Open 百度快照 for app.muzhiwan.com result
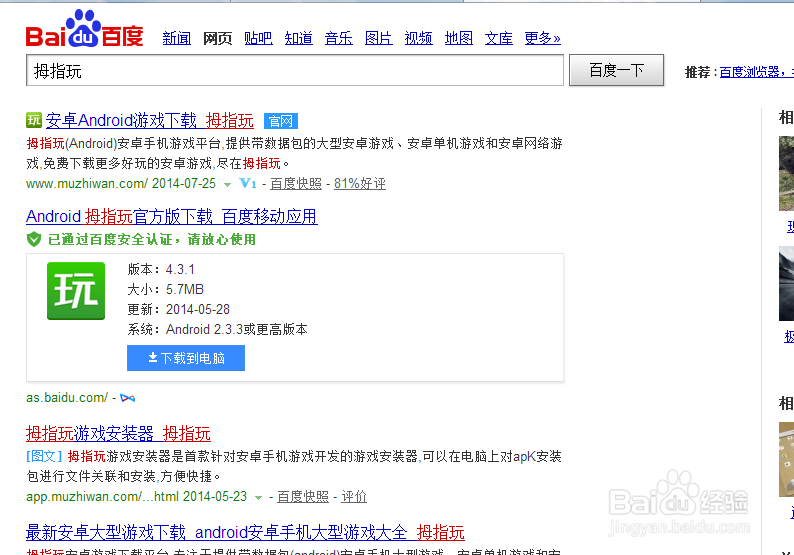 click(x=303, y=496)
